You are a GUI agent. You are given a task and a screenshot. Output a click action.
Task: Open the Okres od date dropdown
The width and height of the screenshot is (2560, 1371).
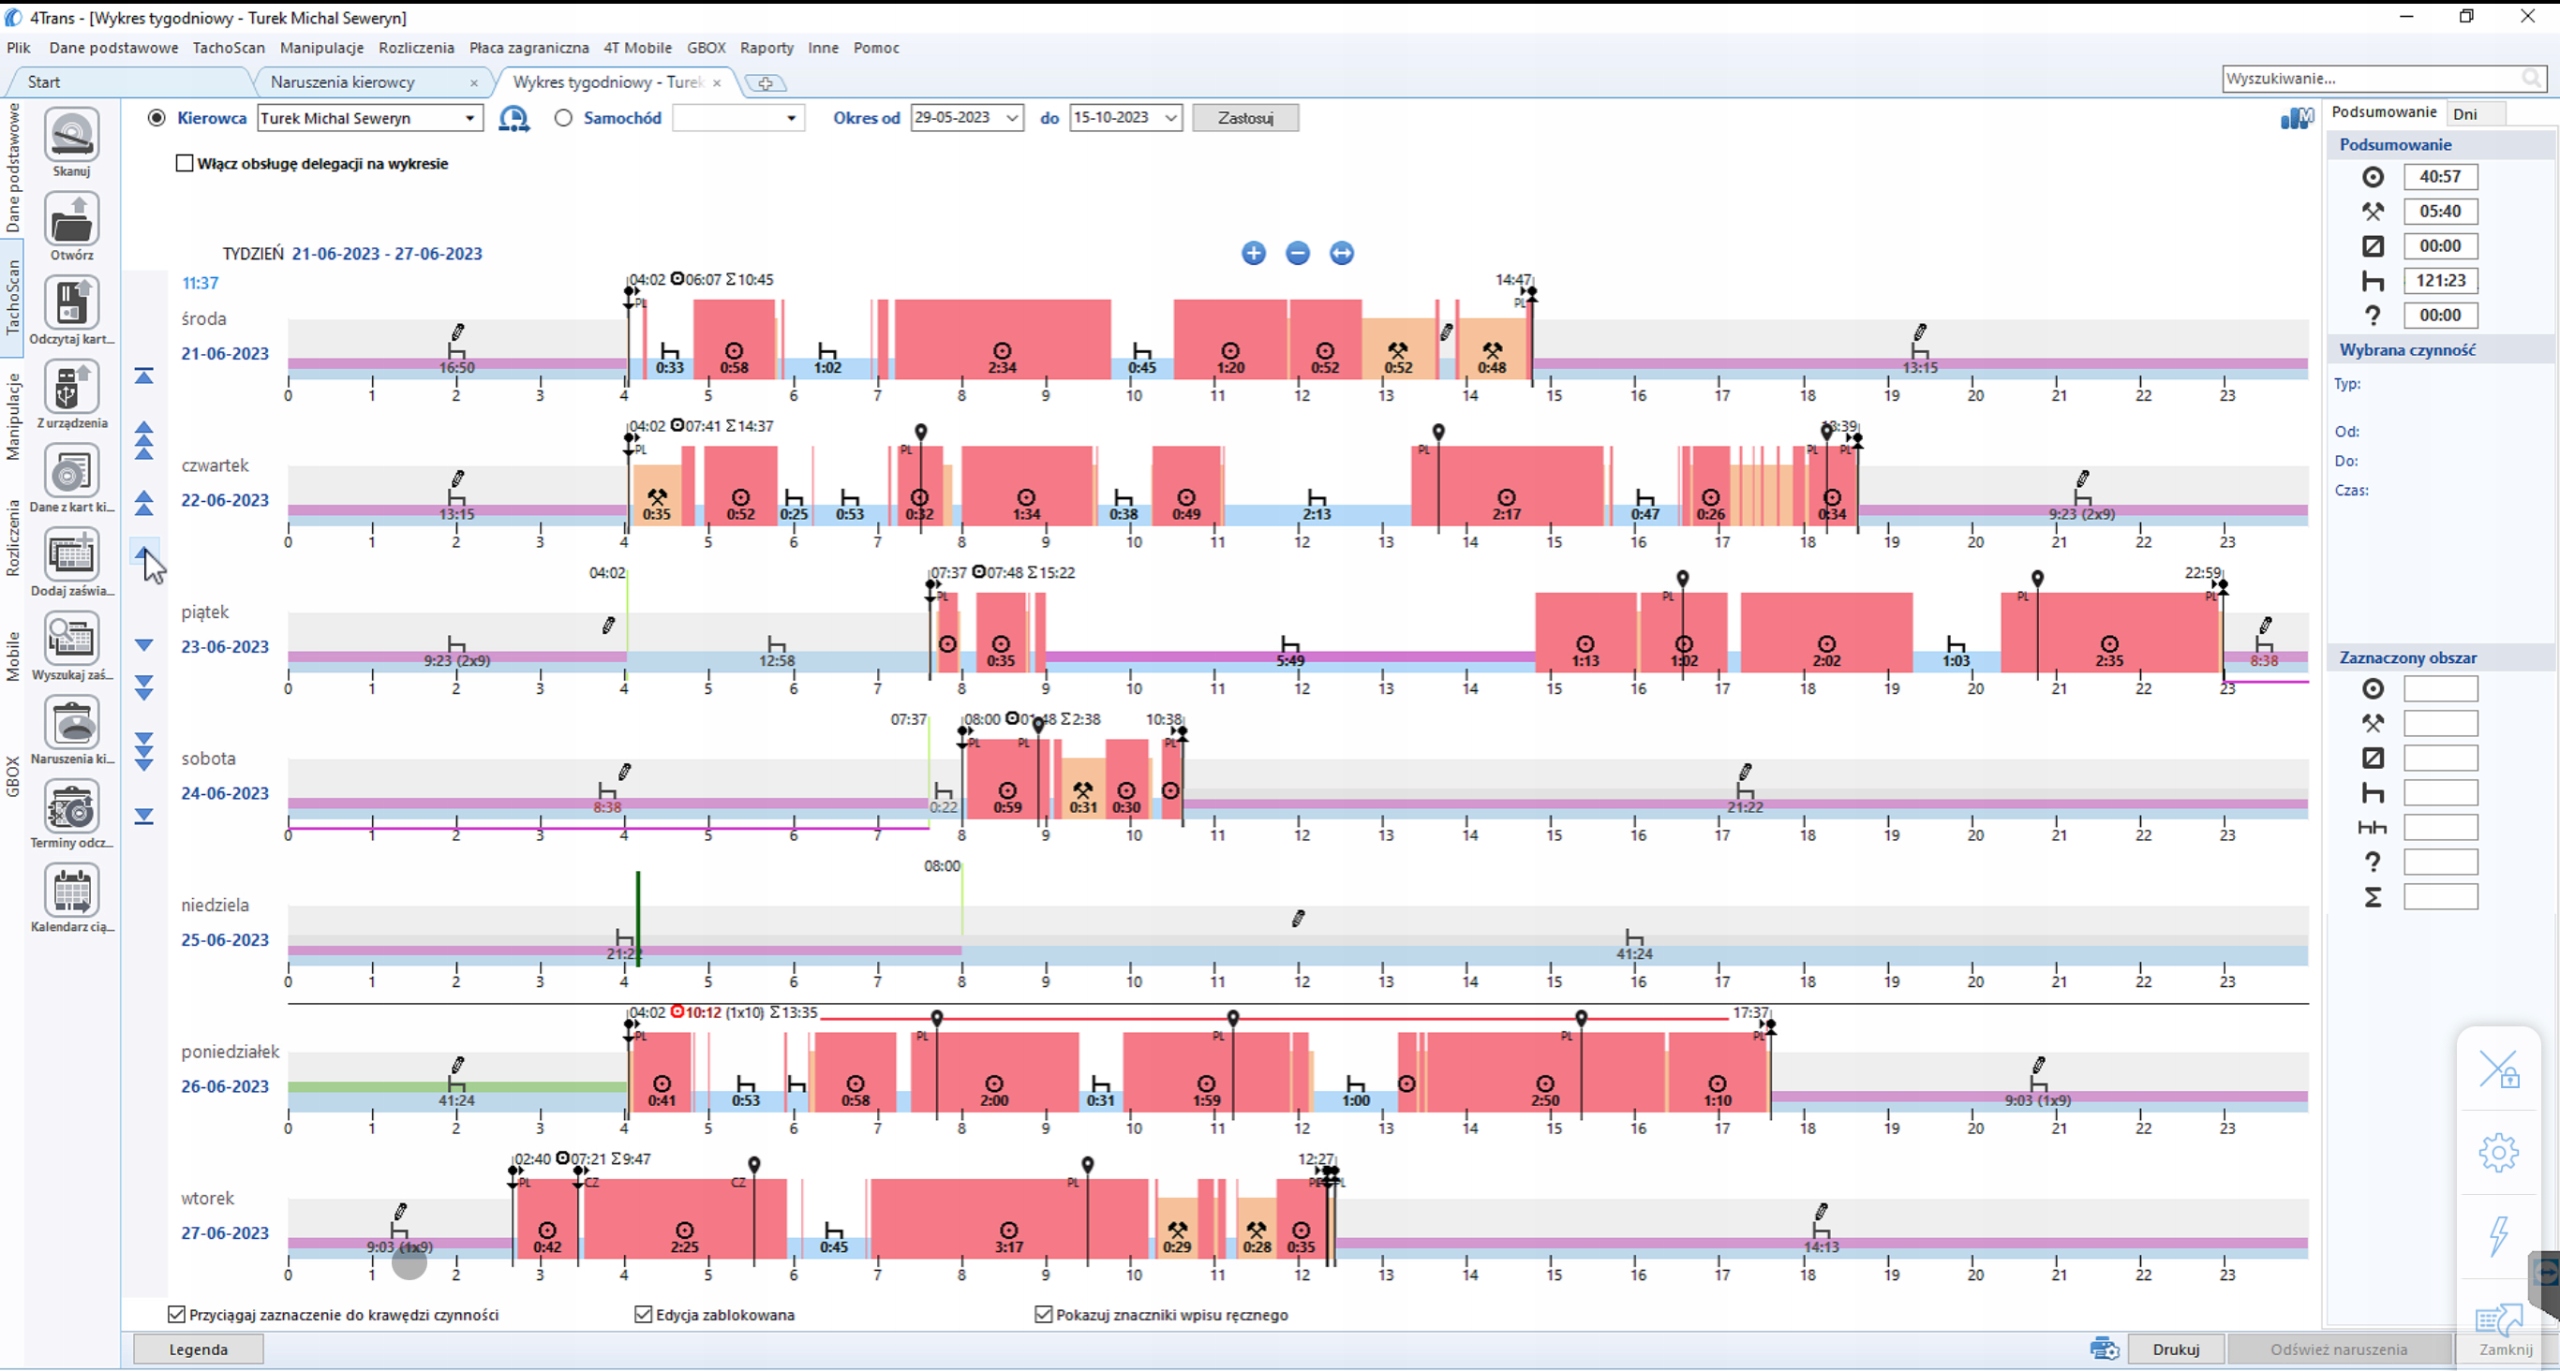pyautogui.click(x=1012, y=118)
